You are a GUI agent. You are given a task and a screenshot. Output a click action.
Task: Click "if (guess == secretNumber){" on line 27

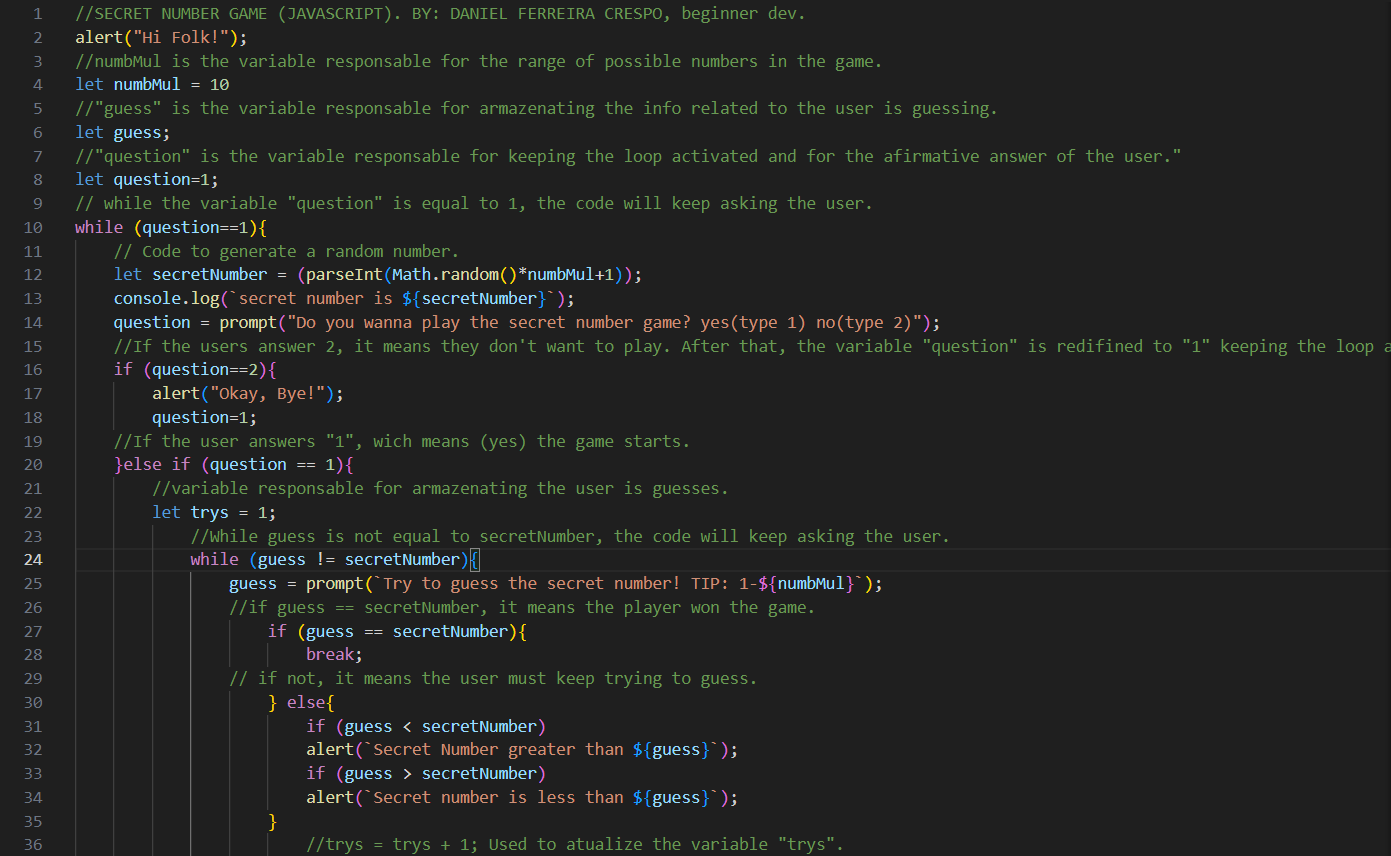(x=397, y=632)
